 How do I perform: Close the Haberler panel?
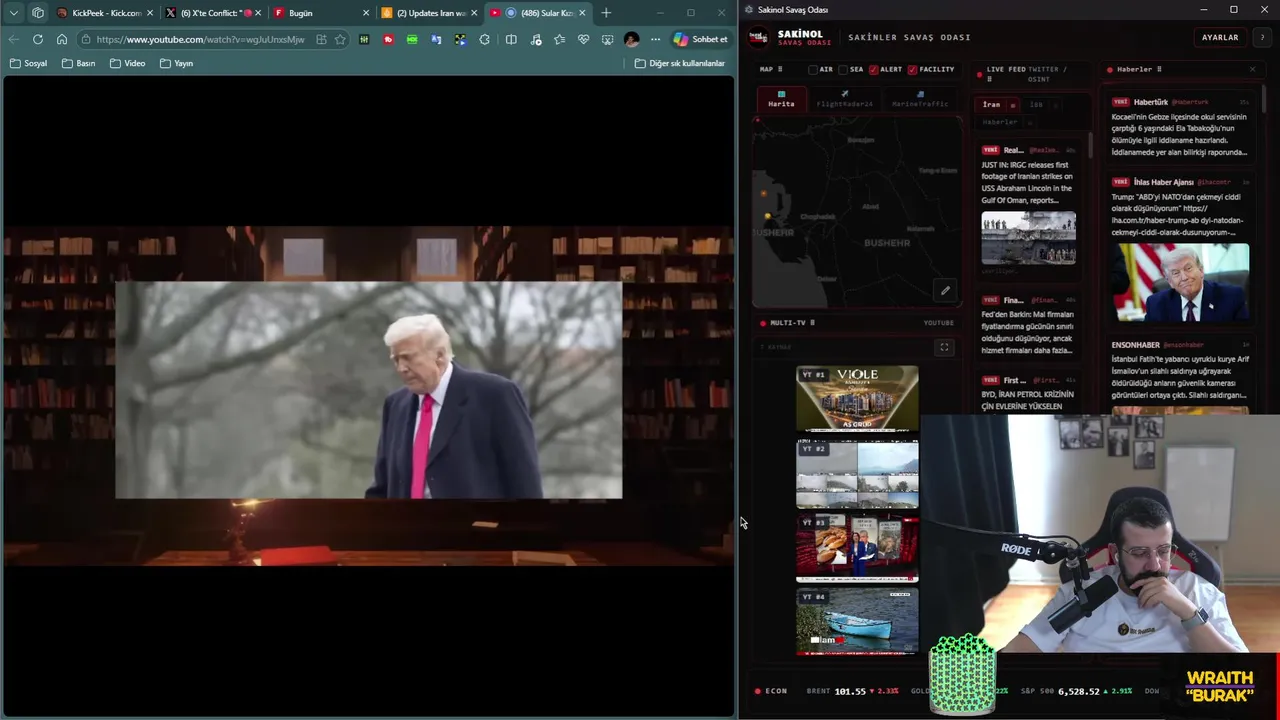pos(1252,69)
